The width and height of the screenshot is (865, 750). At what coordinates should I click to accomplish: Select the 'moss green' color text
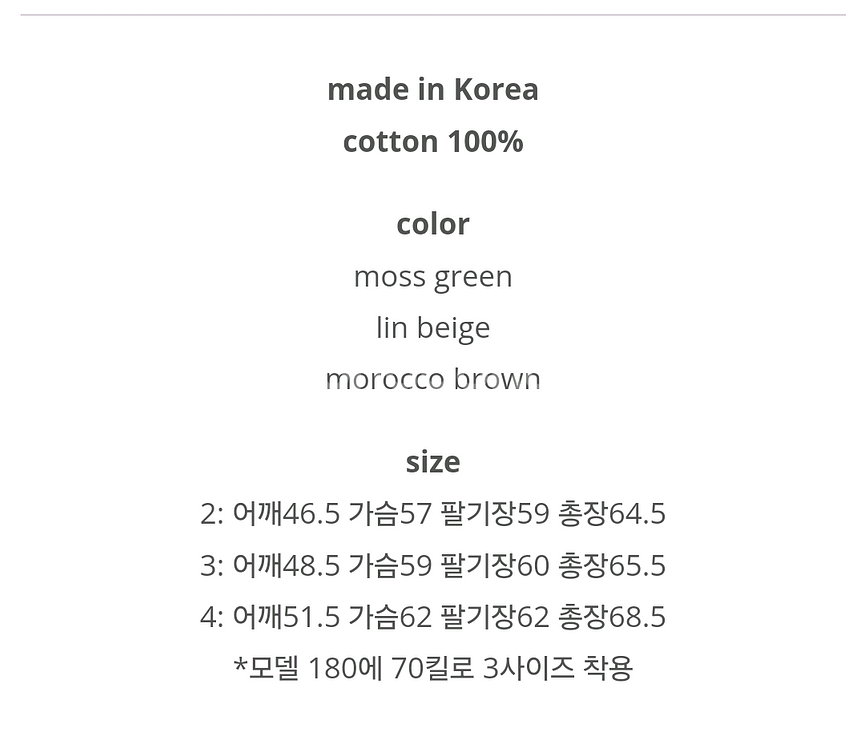coord(432,277)
